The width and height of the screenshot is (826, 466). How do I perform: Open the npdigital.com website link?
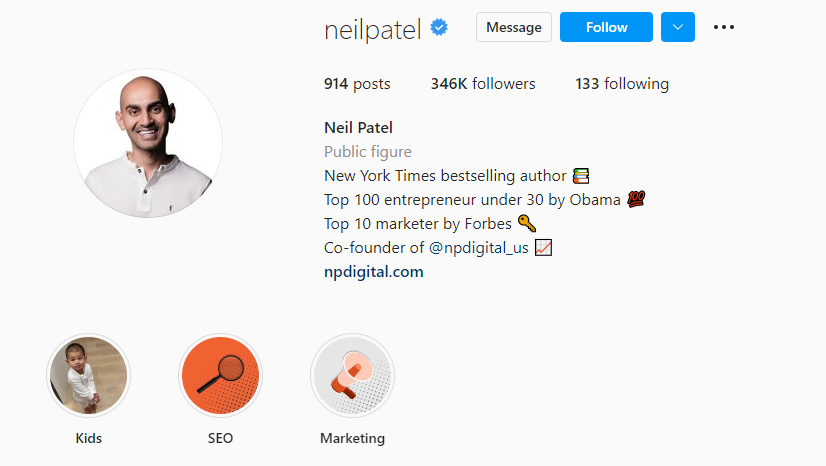(373, 272)
